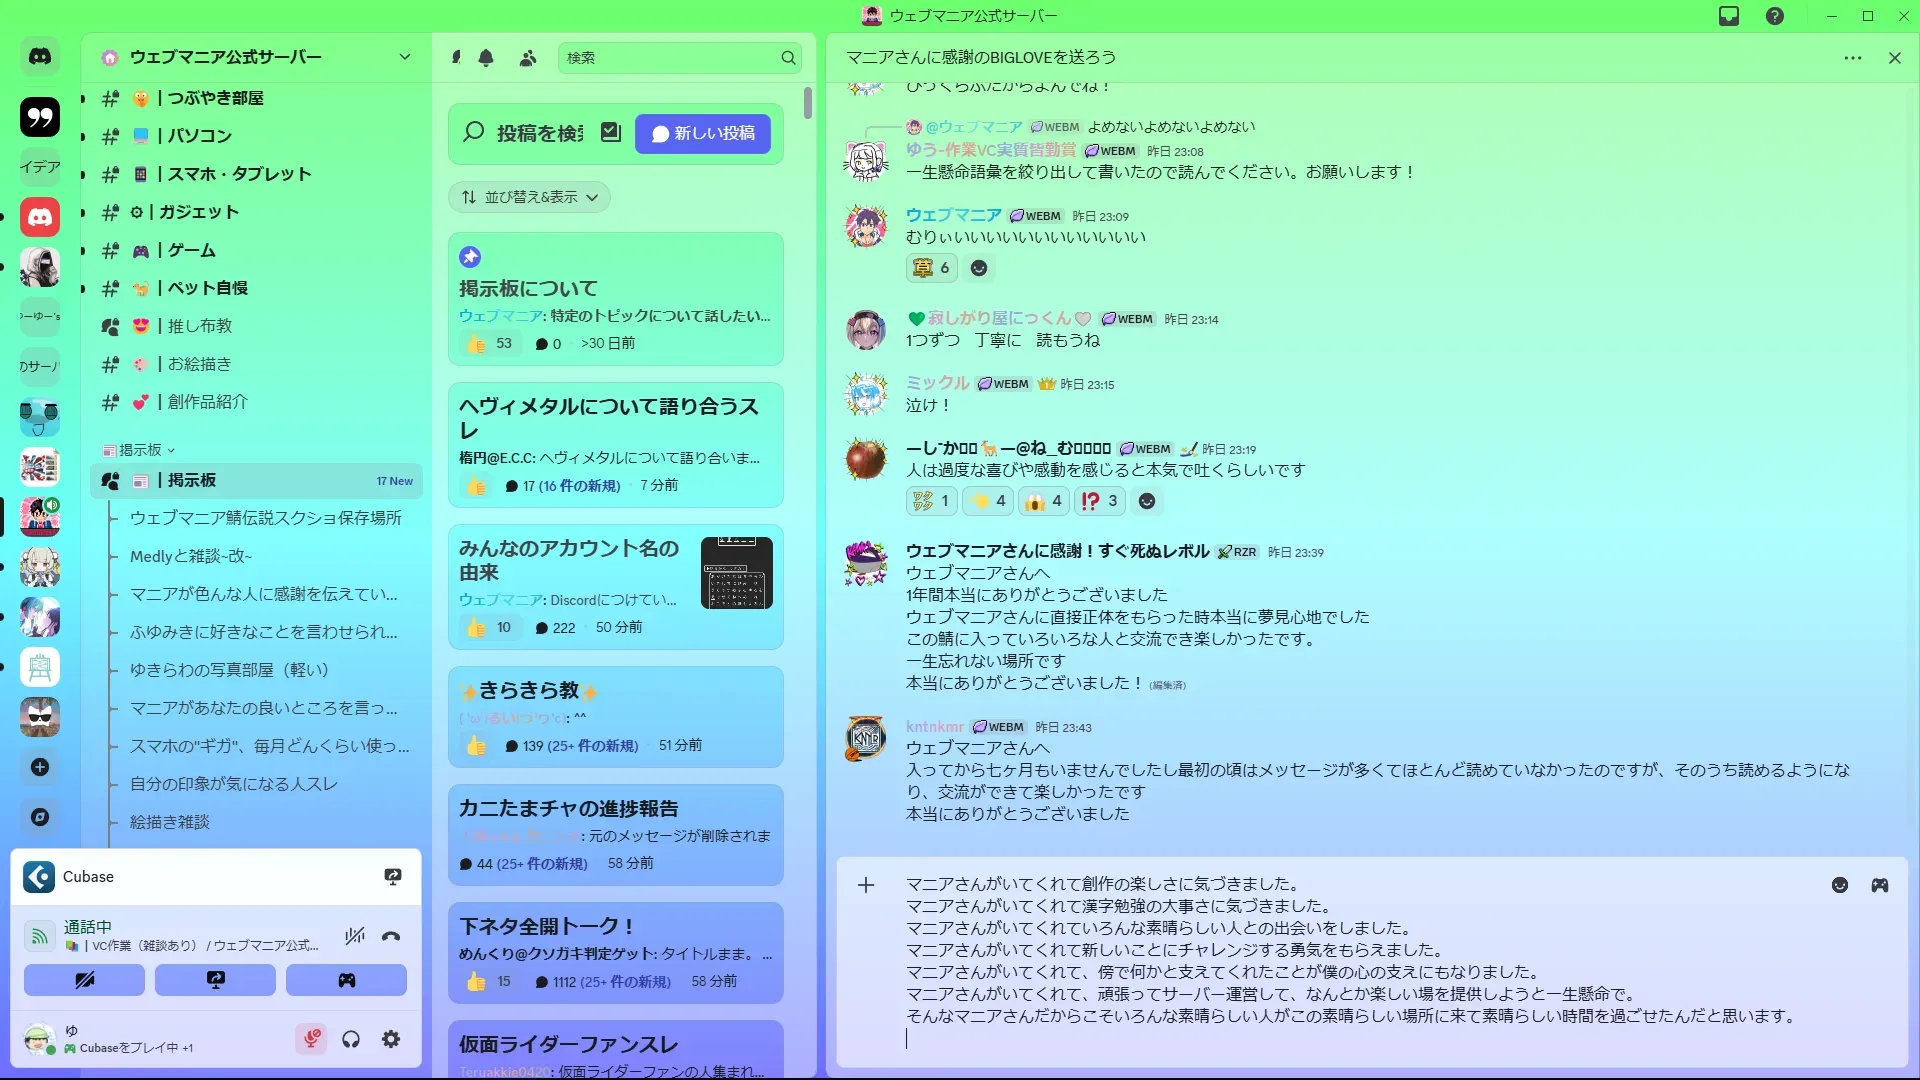Viewport: 1920px width, 1080px height.
Task: Disconnect from the voice call
Action: pyautogui.click(x=391, y=937)
